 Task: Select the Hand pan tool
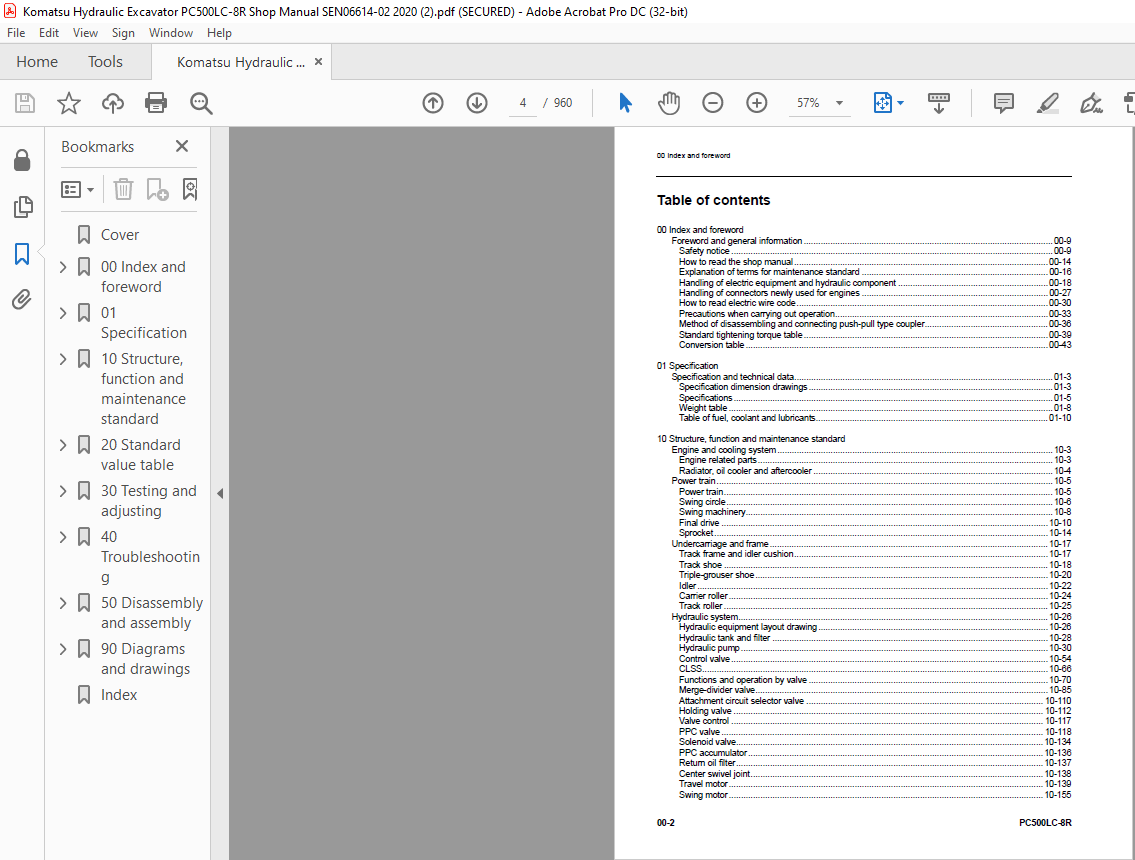point(669,103)
